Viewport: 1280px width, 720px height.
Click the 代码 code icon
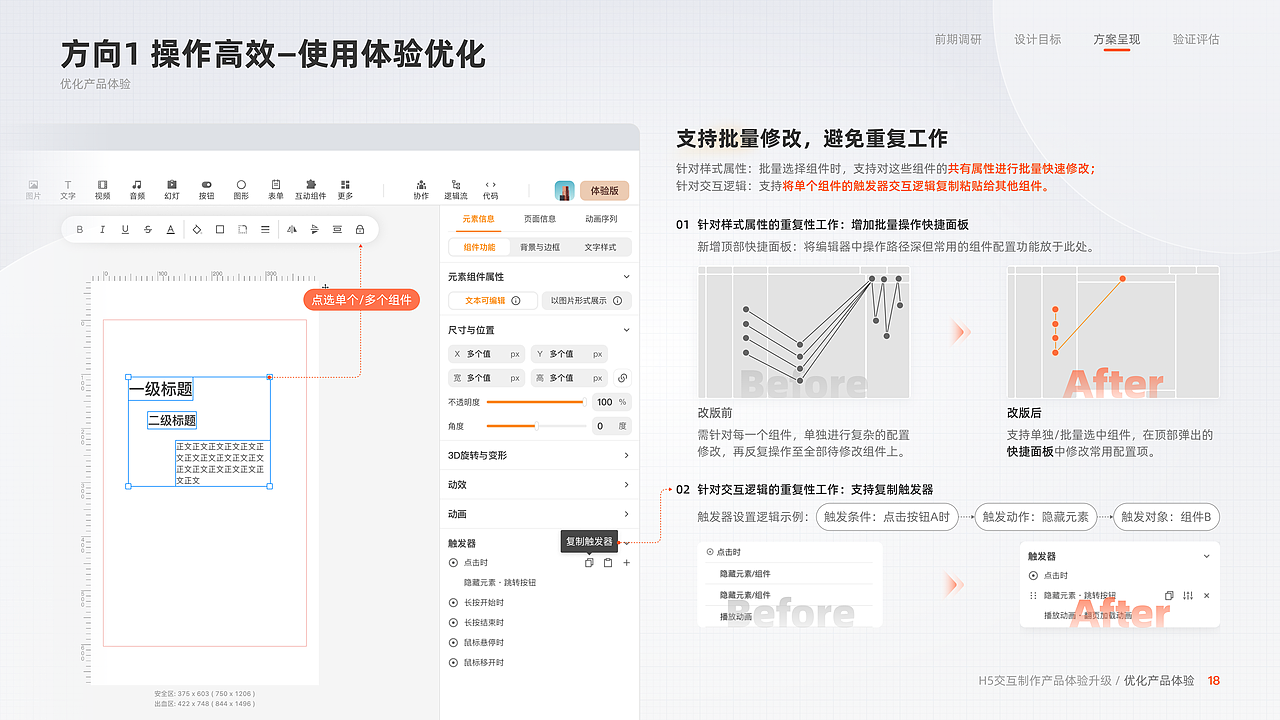coord(490,188)
